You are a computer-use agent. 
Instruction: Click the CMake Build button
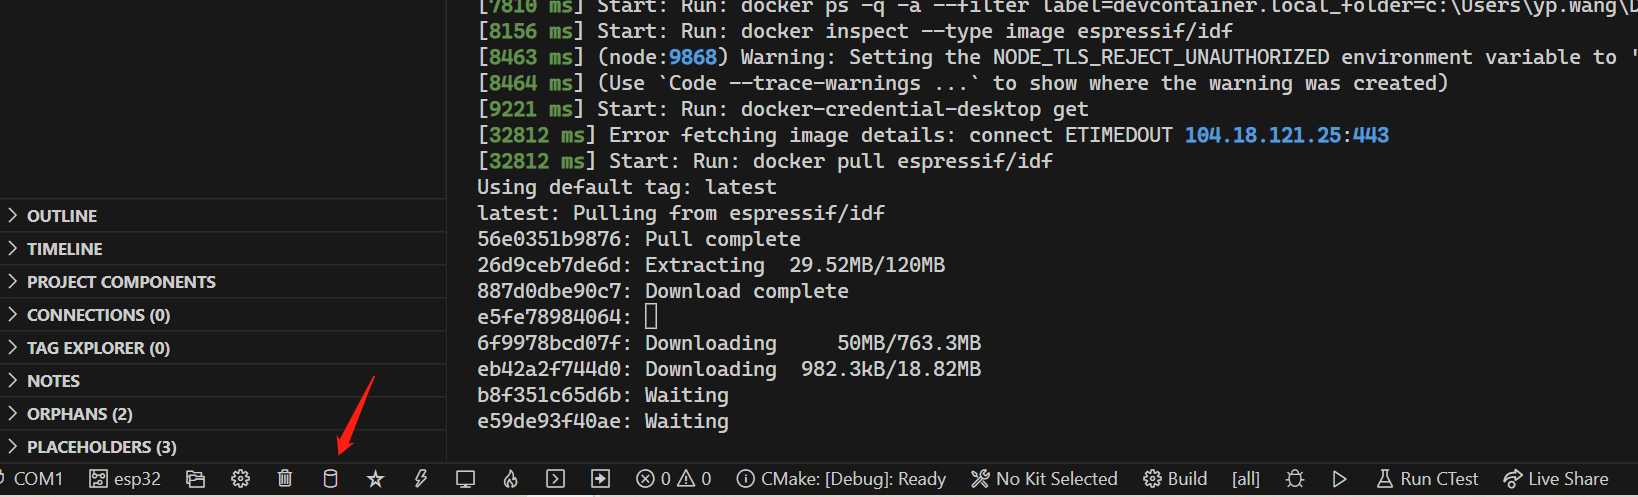point(1175,479)
